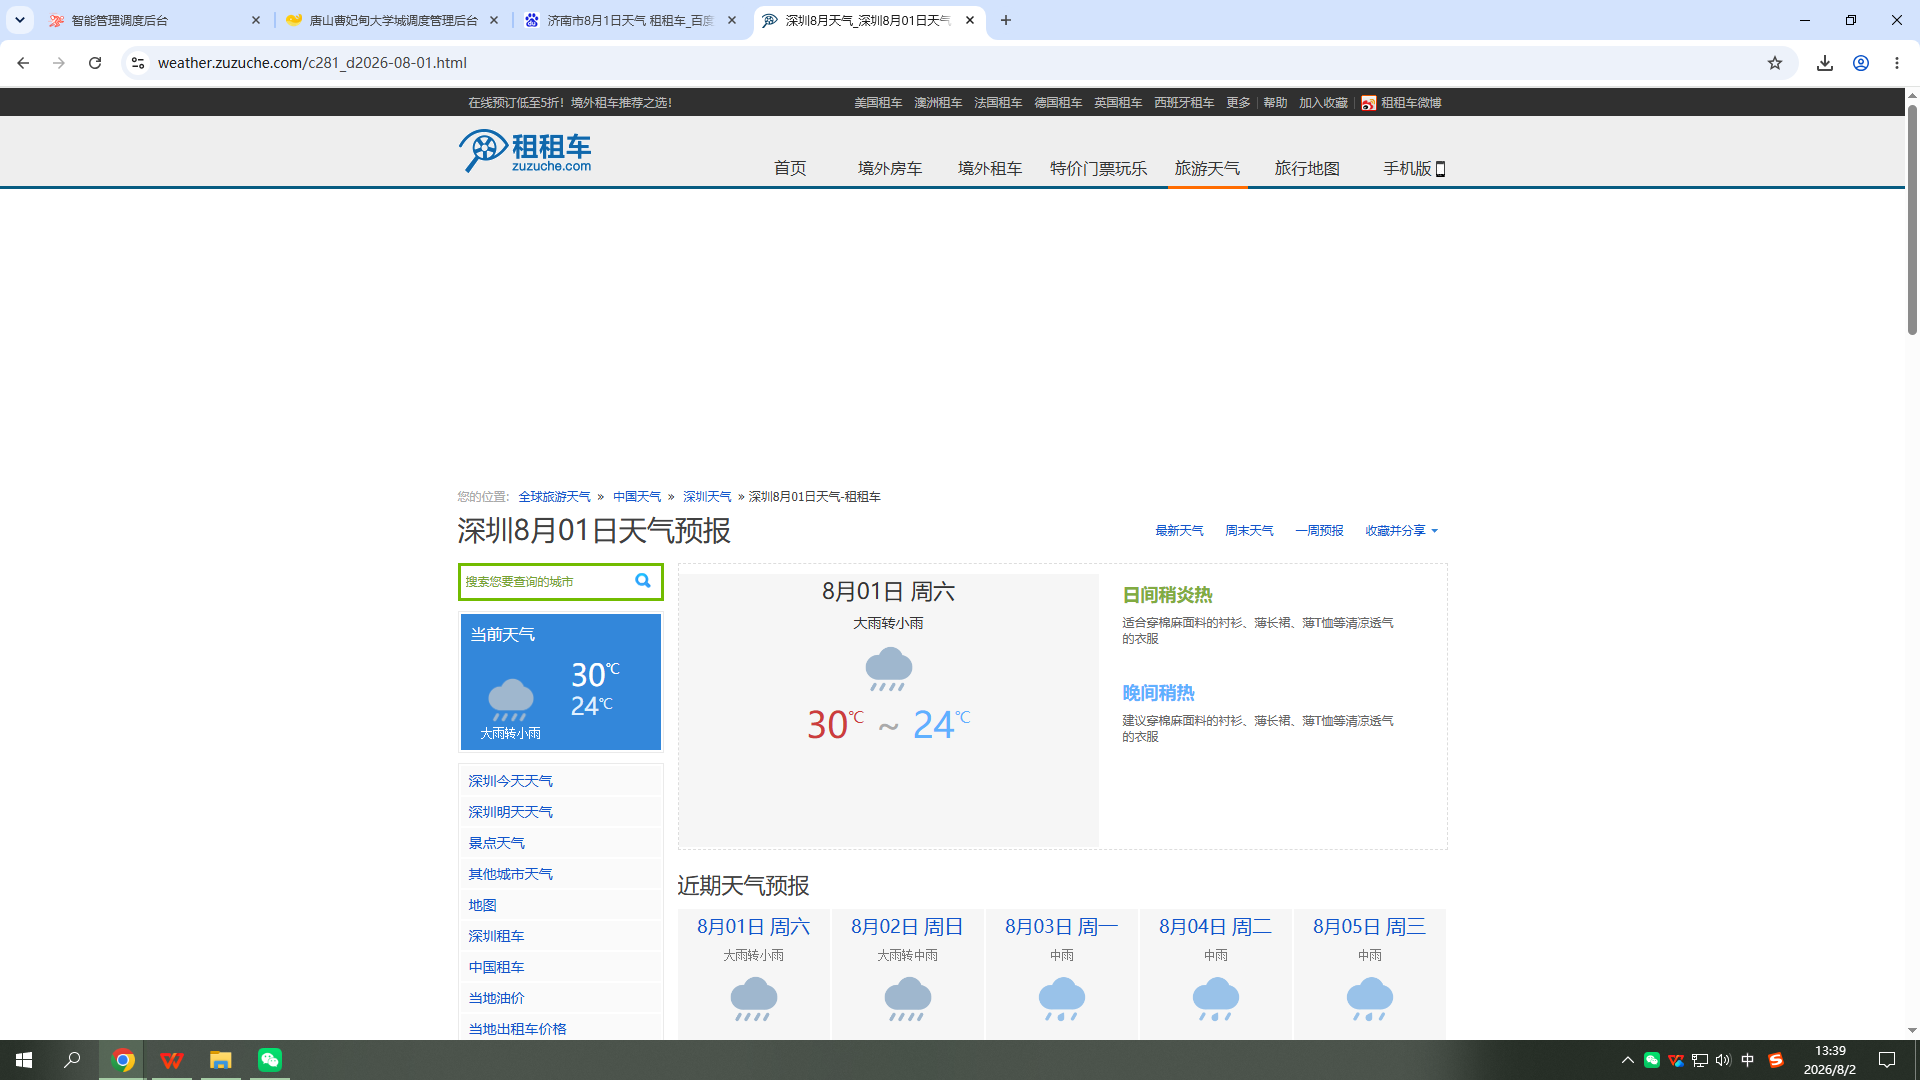The width and height of the screenshot is (1920, 1080).
Task: Click 帮助 in top bar
Action: coord(1275,103)
